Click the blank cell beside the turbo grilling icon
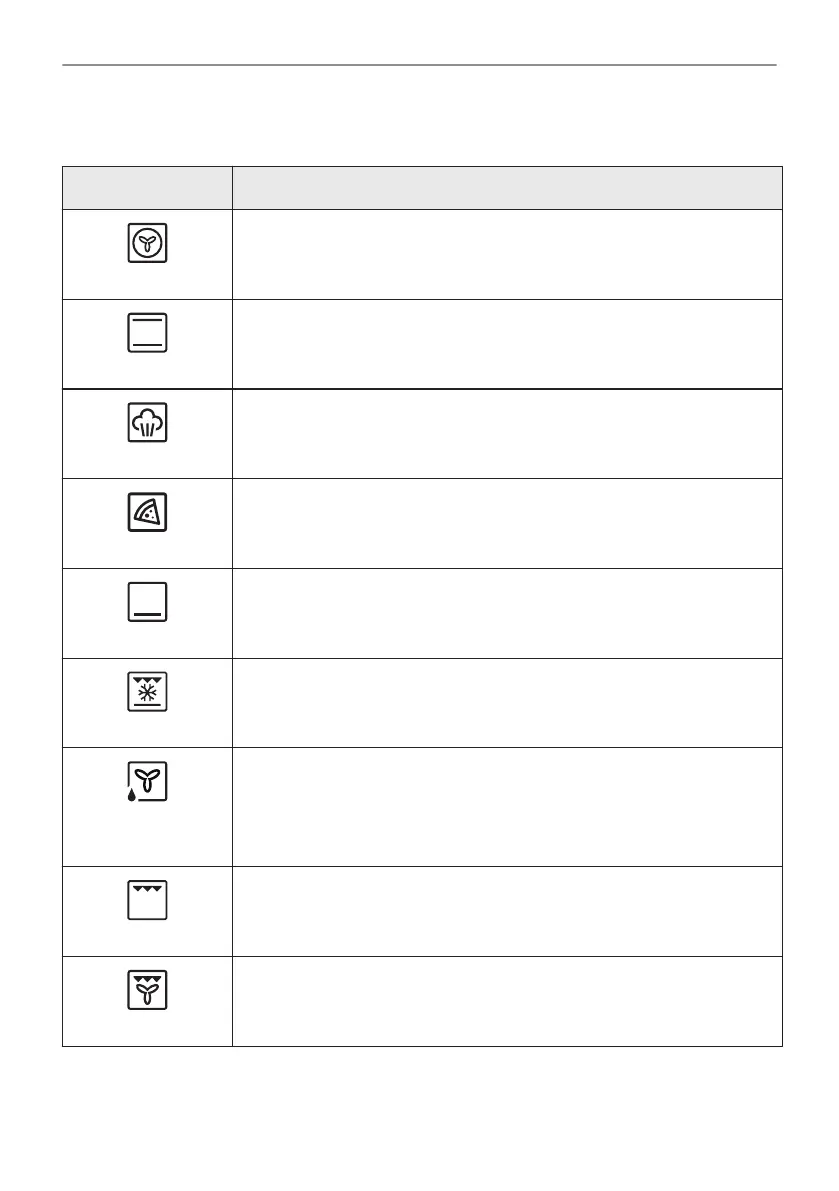Image resolution: width=839 pixels, height=1191 pixels. point(507,1002)
